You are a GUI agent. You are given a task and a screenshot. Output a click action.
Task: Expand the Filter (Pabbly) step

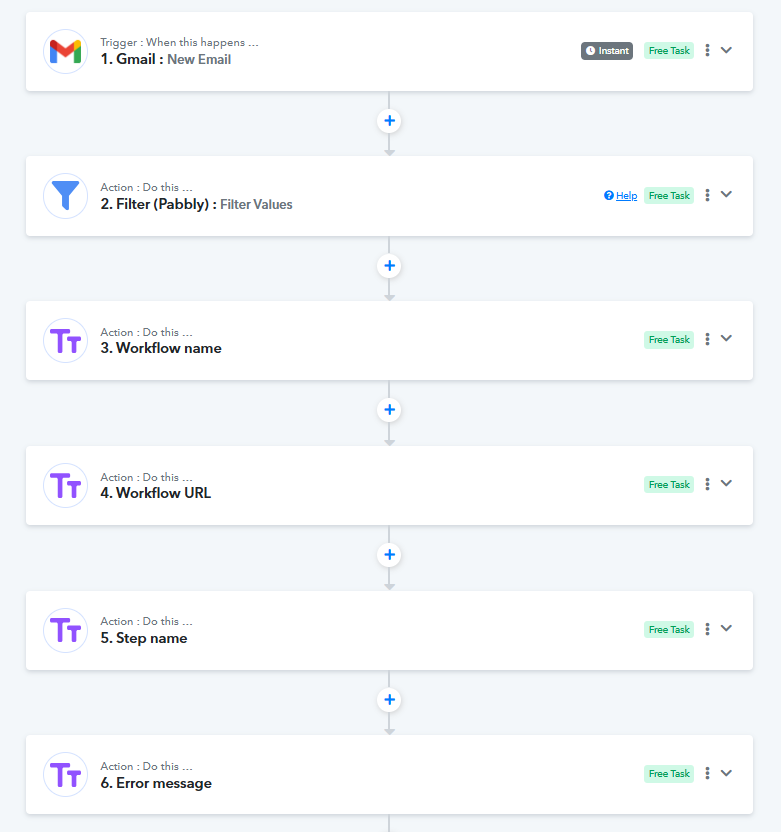[x=726, y=194]
